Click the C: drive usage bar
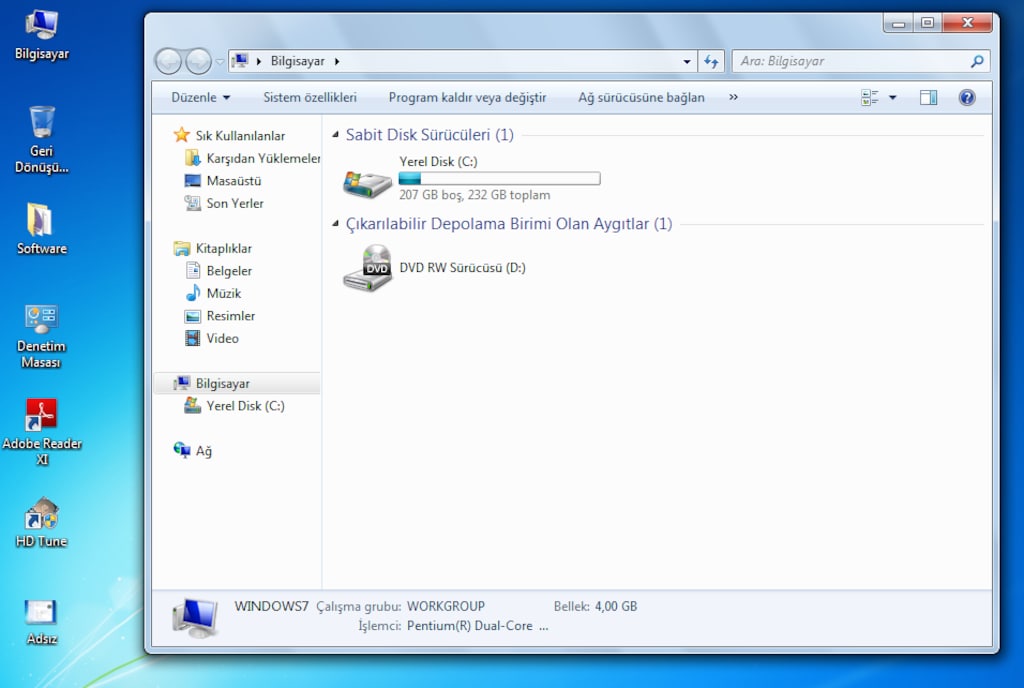This screenshot has height=688, width=1024. click(500, 179)
